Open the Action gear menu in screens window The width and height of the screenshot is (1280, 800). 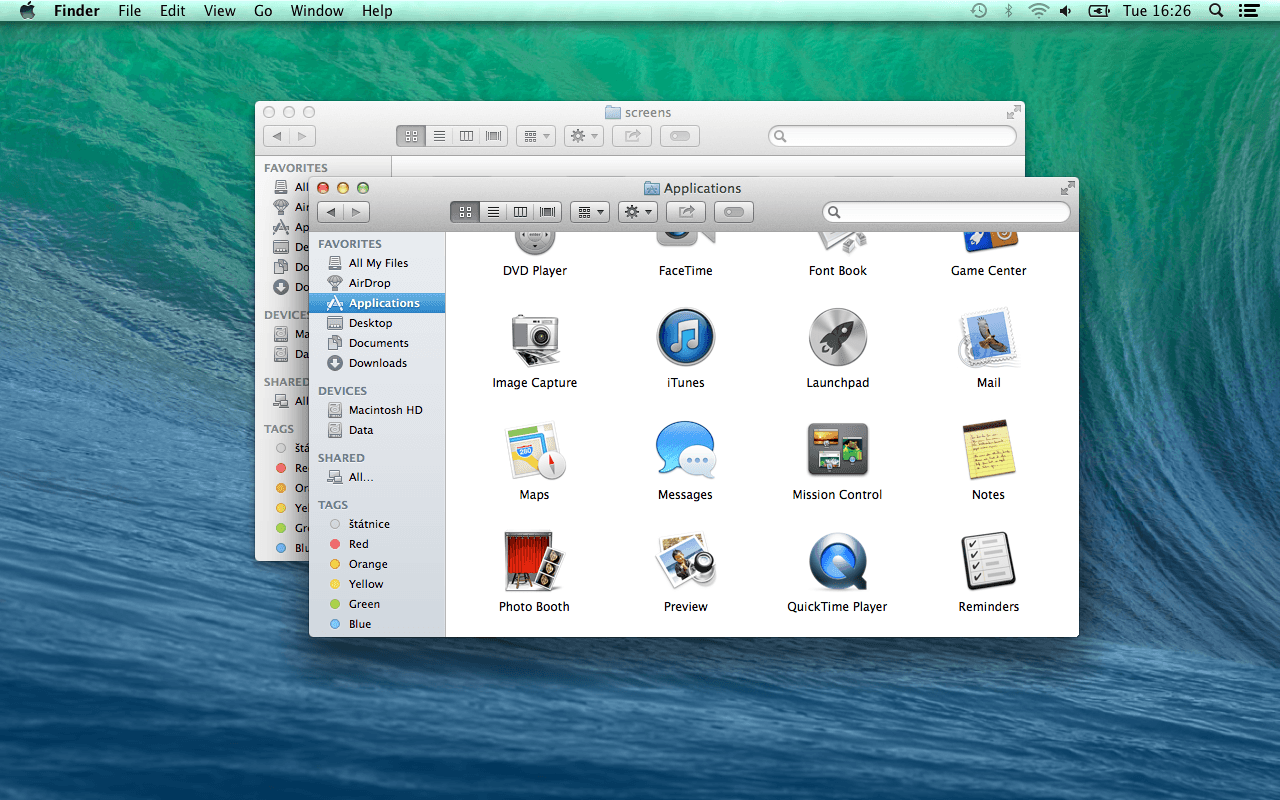(x=584, y=136)
